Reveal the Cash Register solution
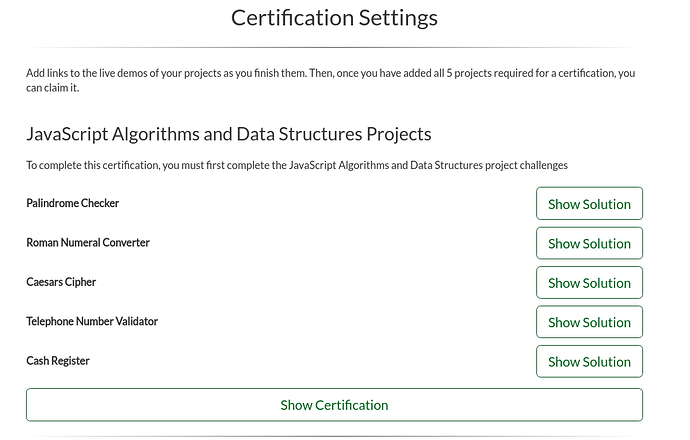Screen dimensions: 690x440 [x=589, y=361]
